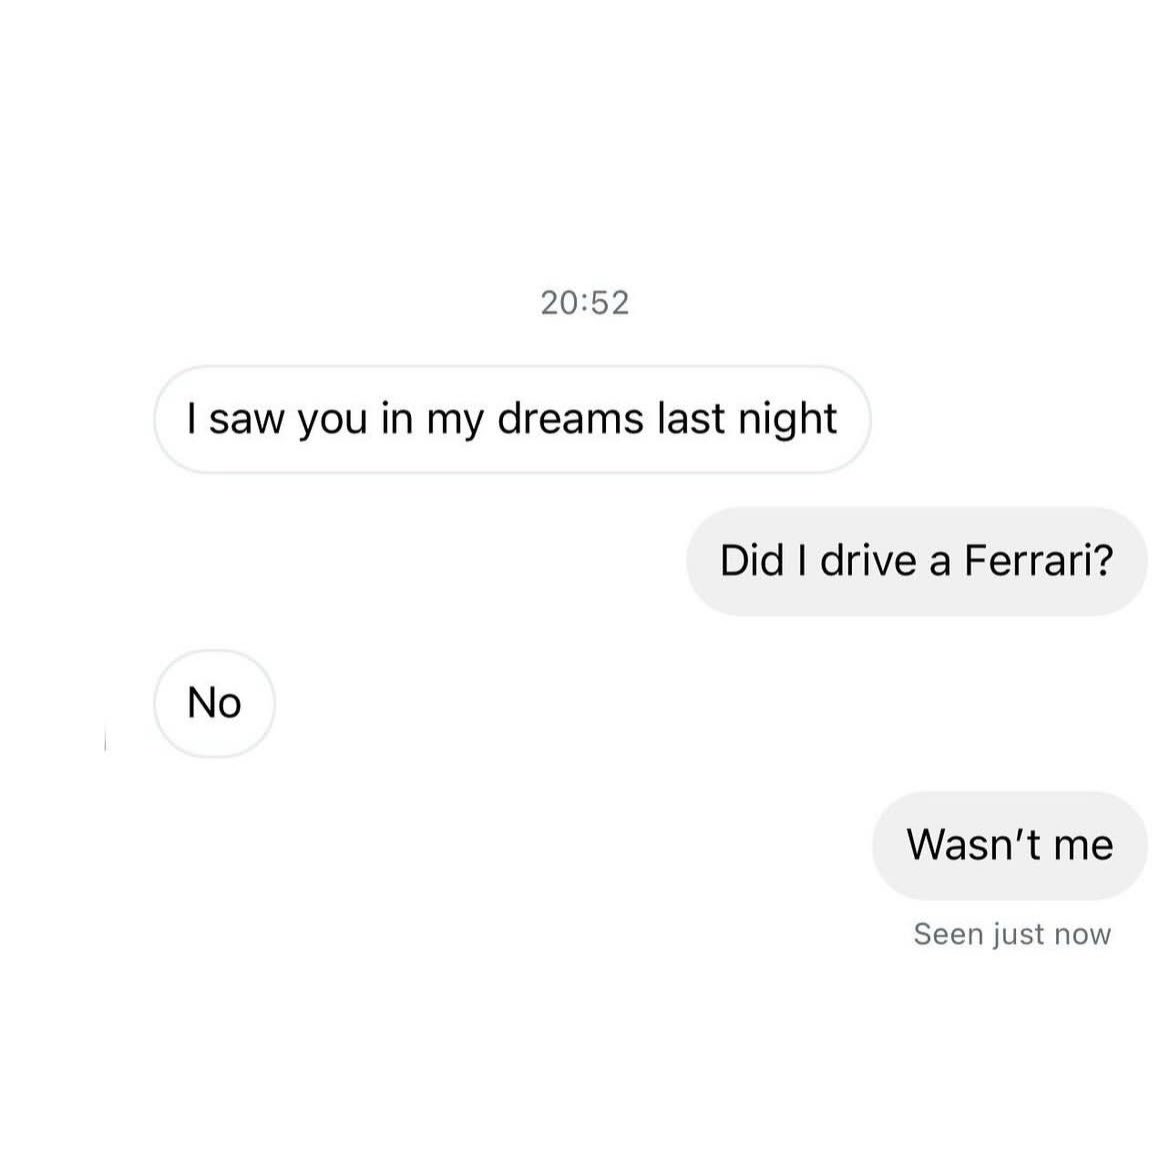Click the word 'night' in the first message
The image size is (1169, 1169).
pyautogui.click(x=788, y=420)
